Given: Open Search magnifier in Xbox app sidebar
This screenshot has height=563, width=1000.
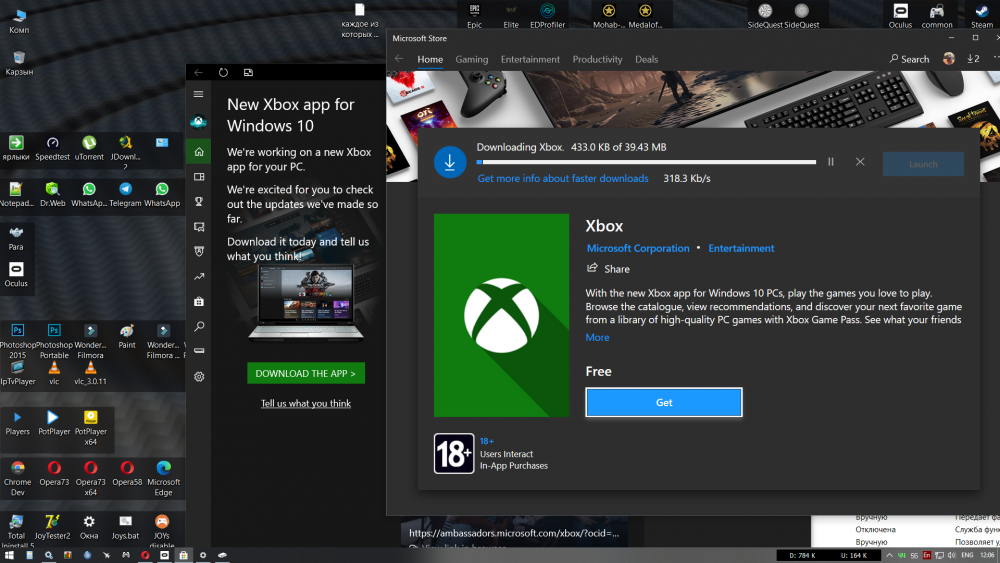Looking at the screenshot, I should pos(199,326).
